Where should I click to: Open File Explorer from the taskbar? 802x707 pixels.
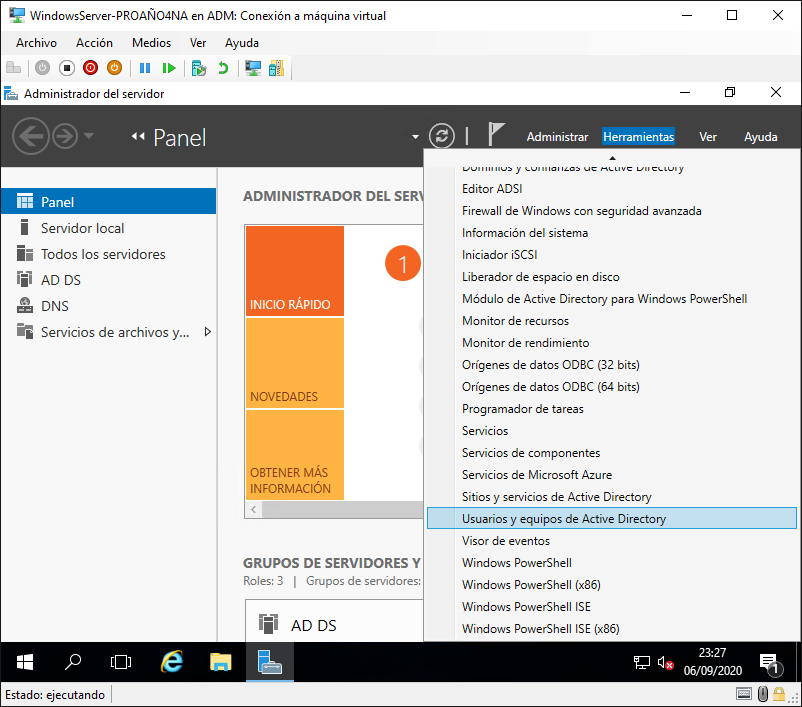point(220,662)
